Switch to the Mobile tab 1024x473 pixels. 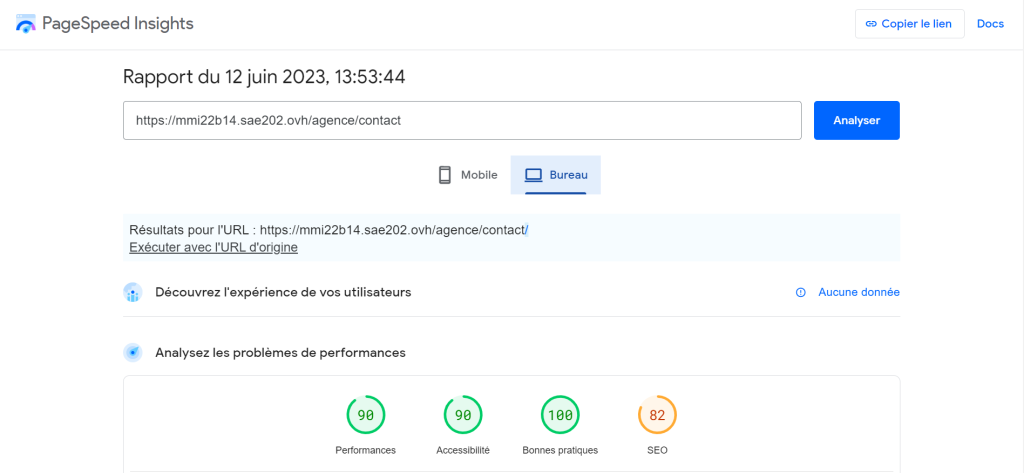tap(468, 175)
